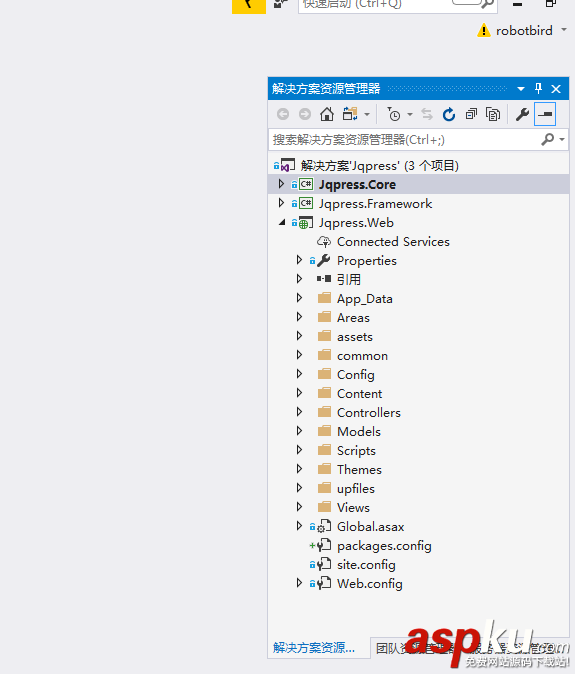Toggle Show All Files in toolbar
This screenshot has width=575, height=674.
coord(492,114)
